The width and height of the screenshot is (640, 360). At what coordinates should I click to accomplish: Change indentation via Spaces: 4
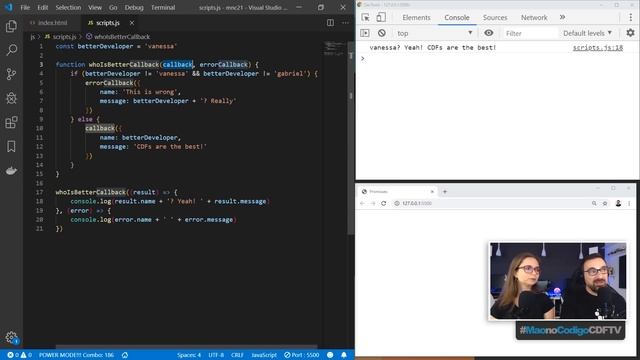189,355
